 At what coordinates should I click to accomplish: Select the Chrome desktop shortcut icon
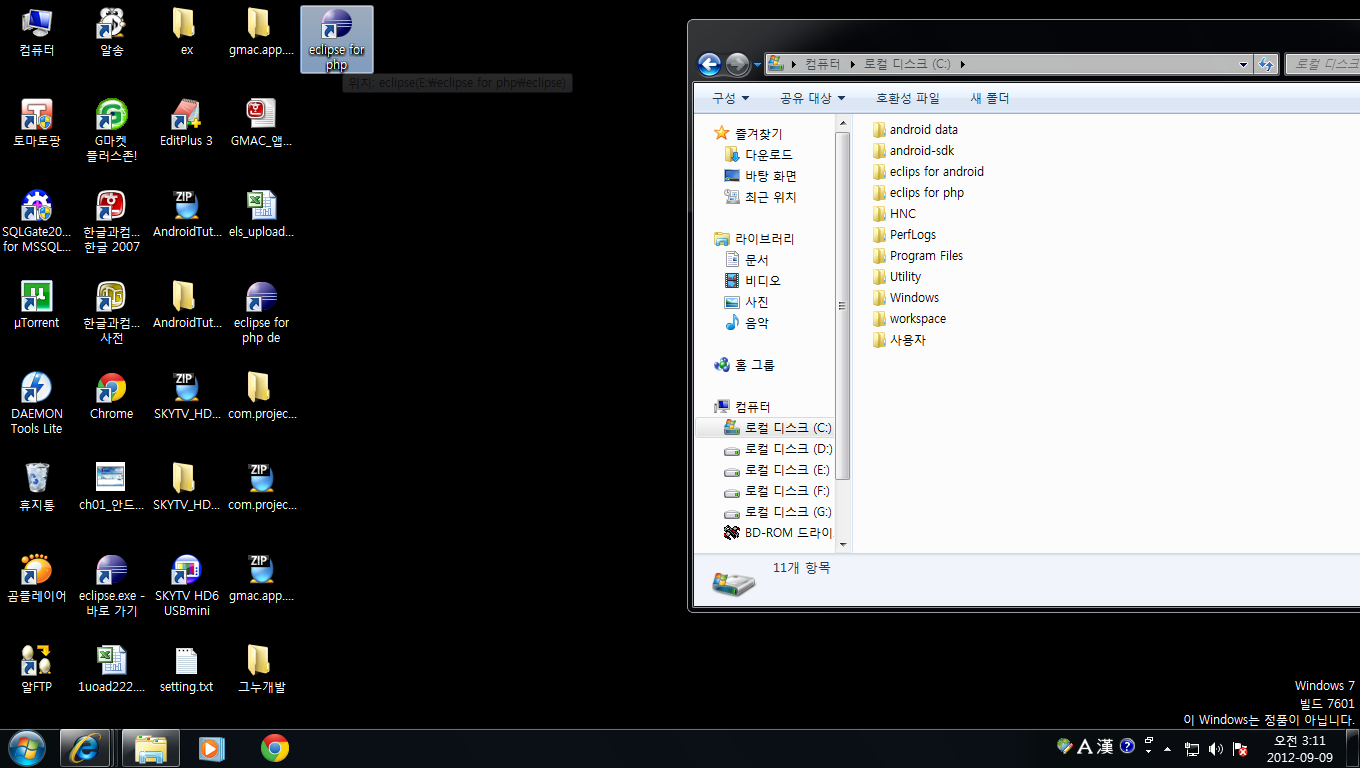click(x=111, y=388)
